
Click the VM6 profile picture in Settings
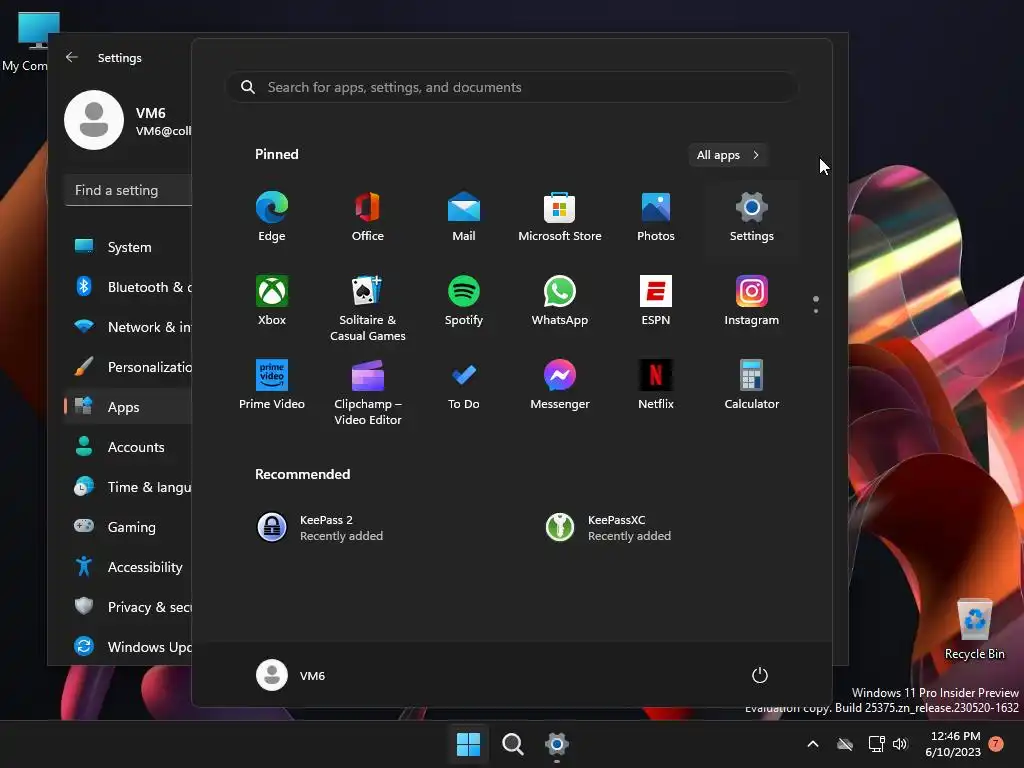tap(94, 120)
